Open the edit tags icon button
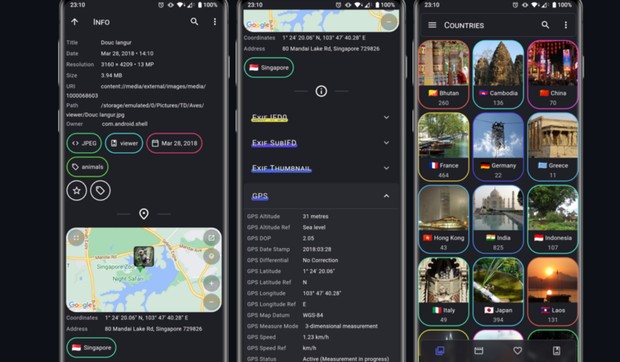This screenshot has width=620, height=362. pyautogui.click(x=100, y=190)
